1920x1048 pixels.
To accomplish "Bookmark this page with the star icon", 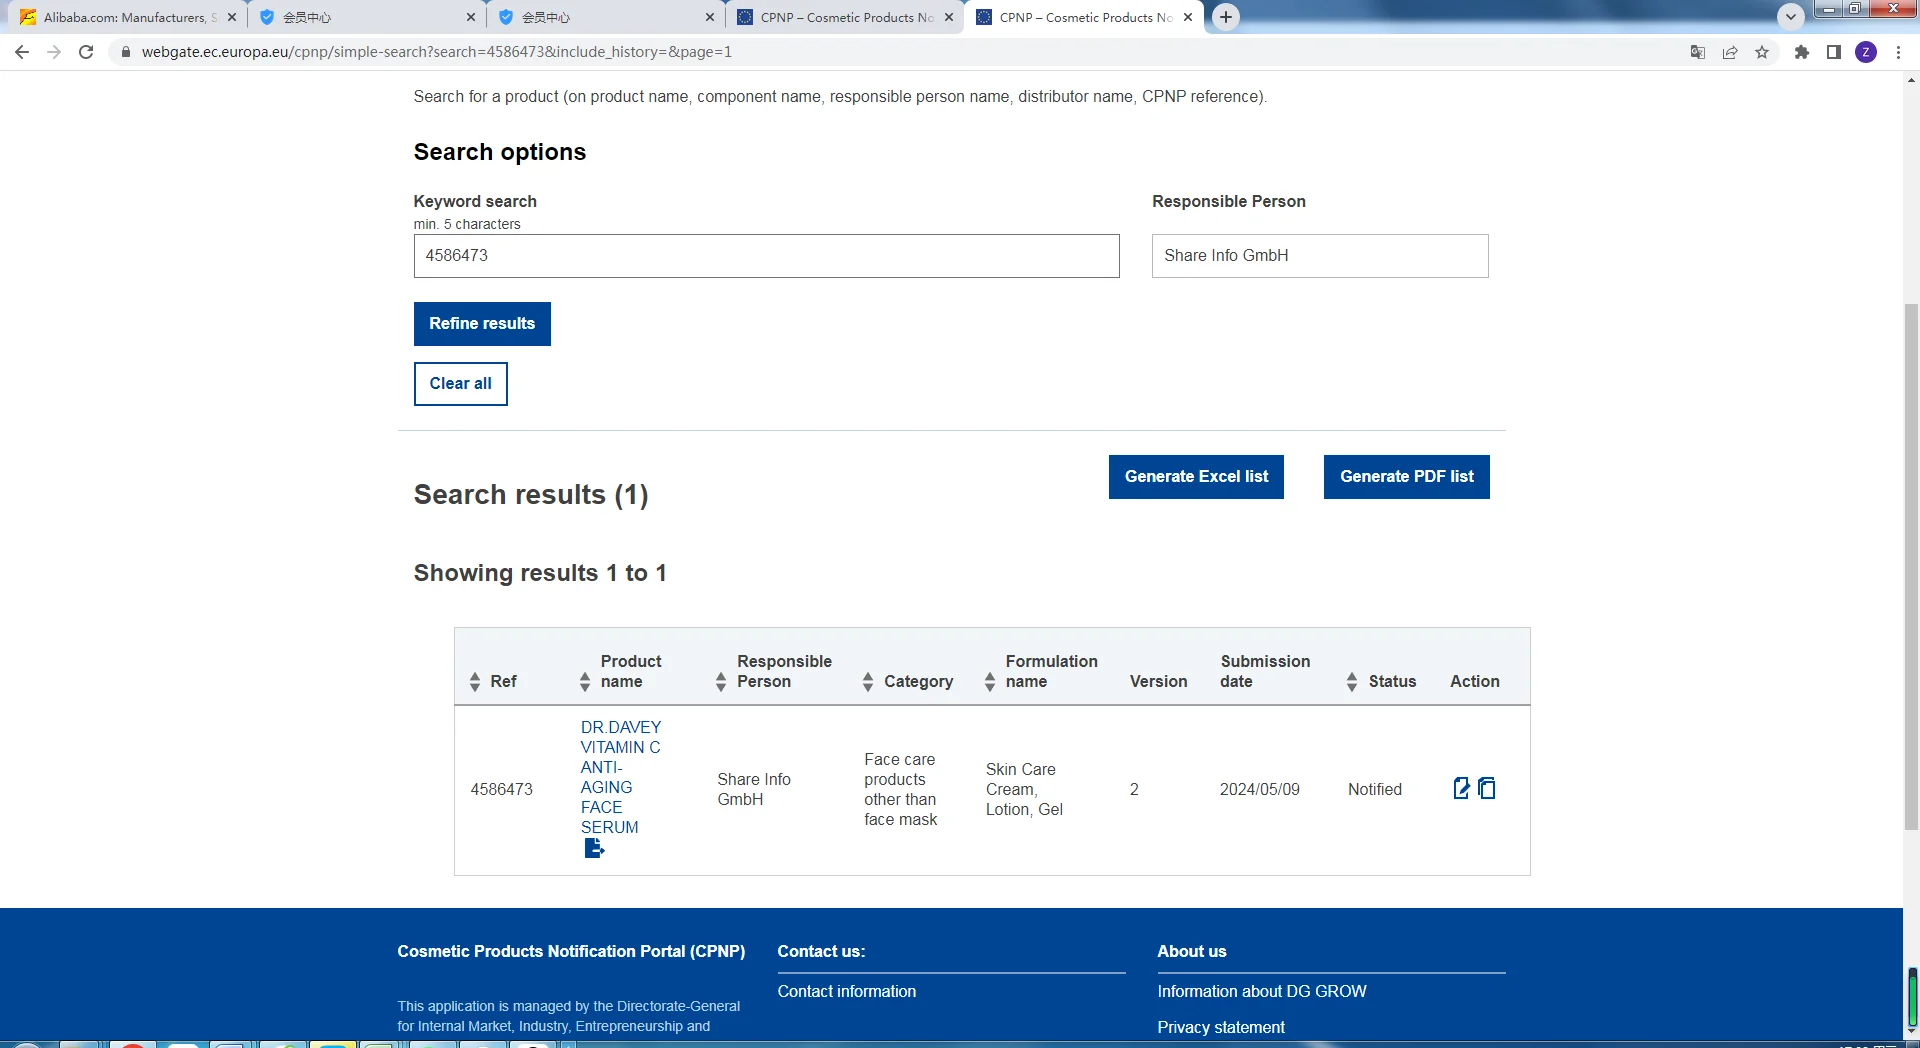I will tap(1762, 52).
